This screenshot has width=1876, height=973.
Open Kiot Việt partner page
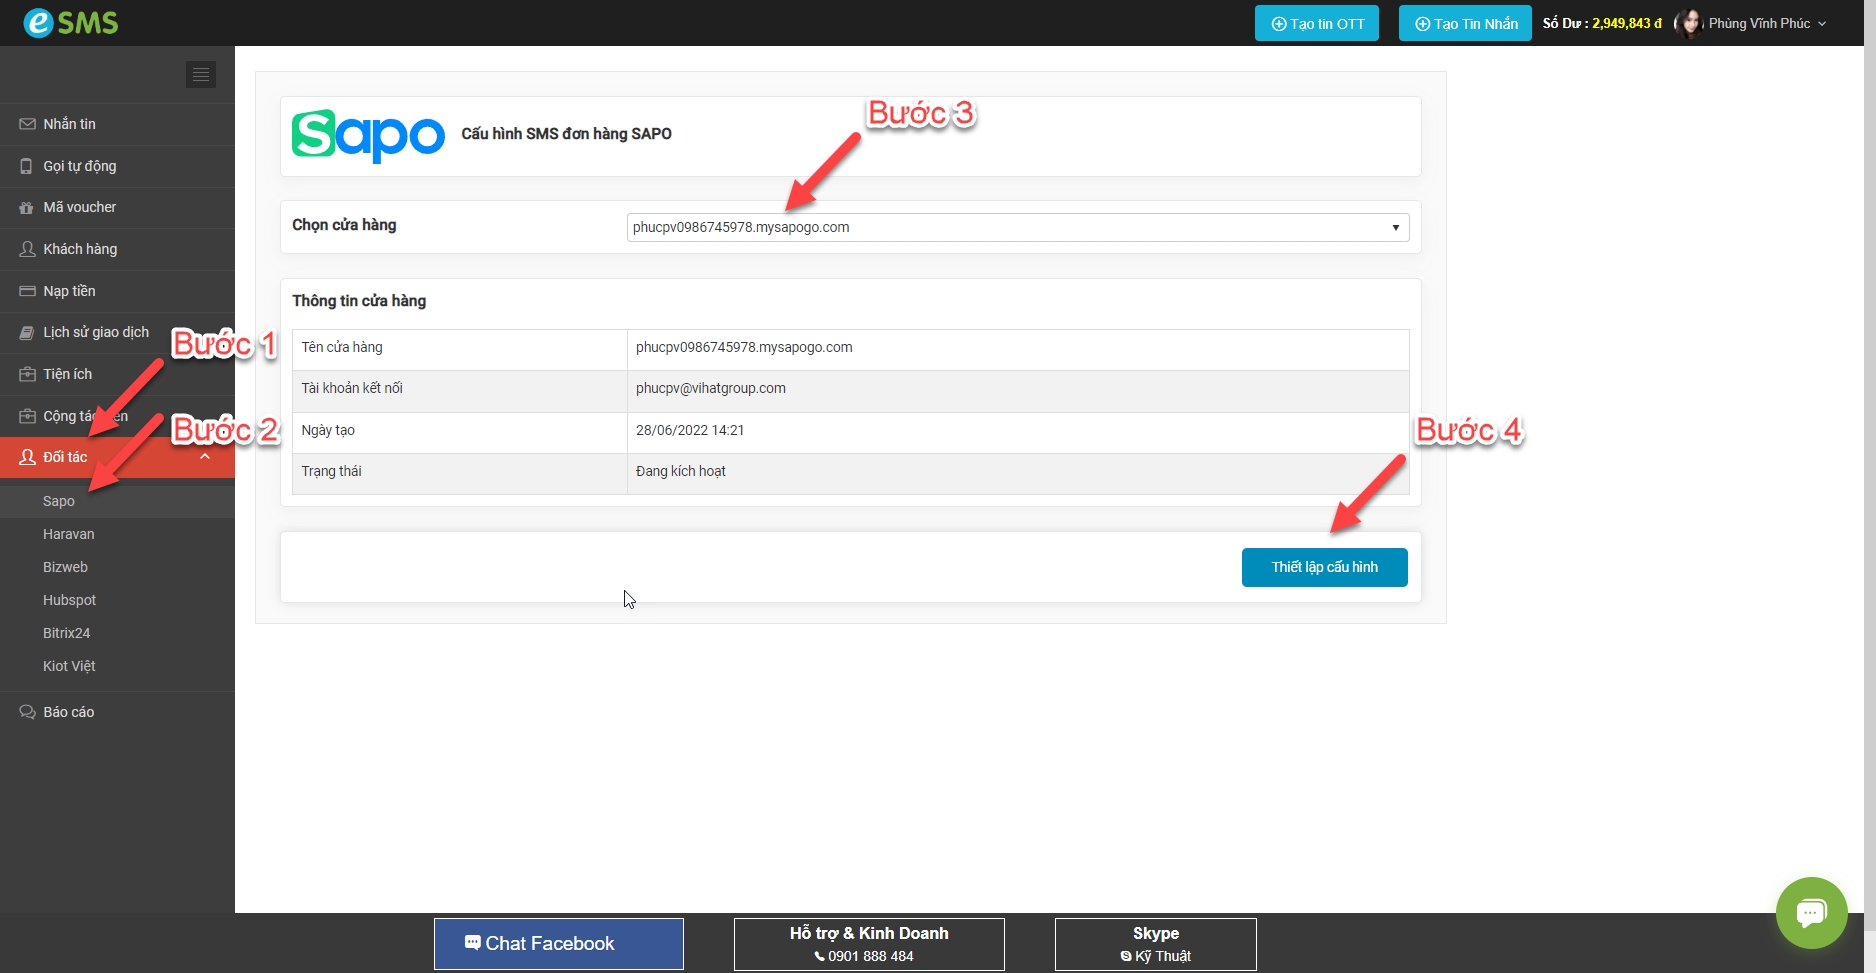coord(69,666)
